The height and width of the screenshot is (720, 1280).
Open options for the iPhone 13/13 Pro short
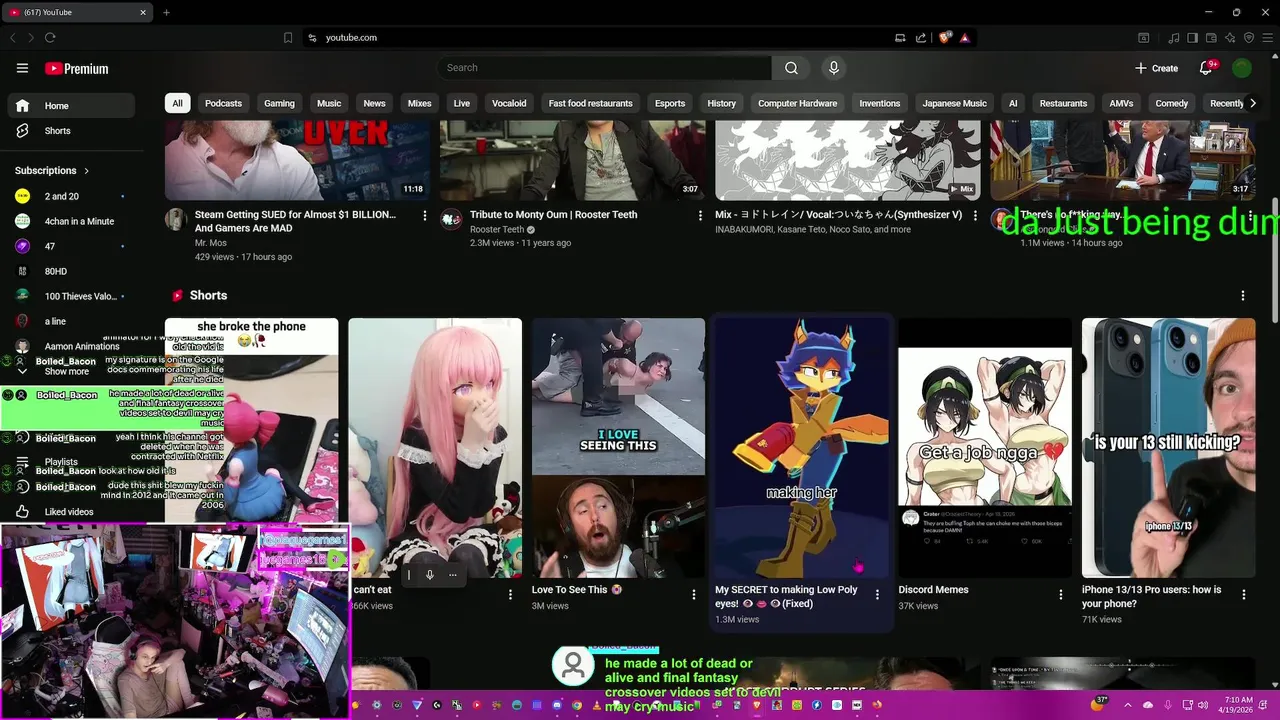coord(1244,594)
